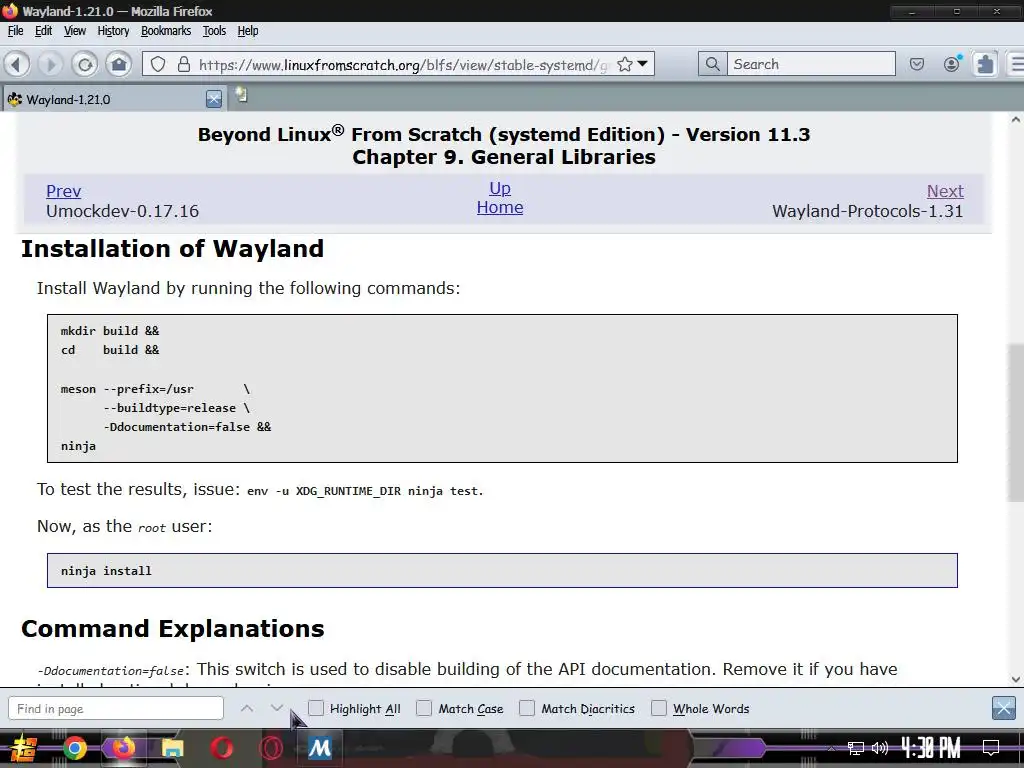Open the hamburger application menu

(x=1017, y=64)
